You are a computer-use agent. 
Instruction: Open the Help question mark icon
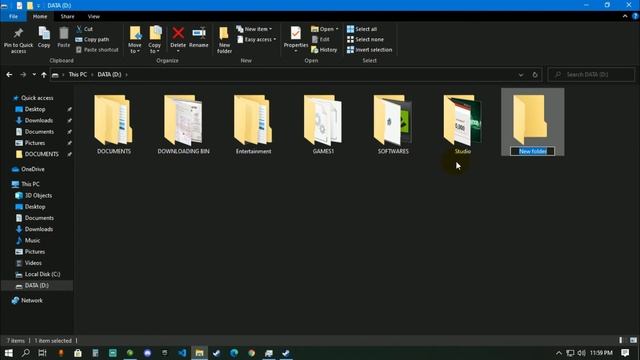[x=635, y=16]
